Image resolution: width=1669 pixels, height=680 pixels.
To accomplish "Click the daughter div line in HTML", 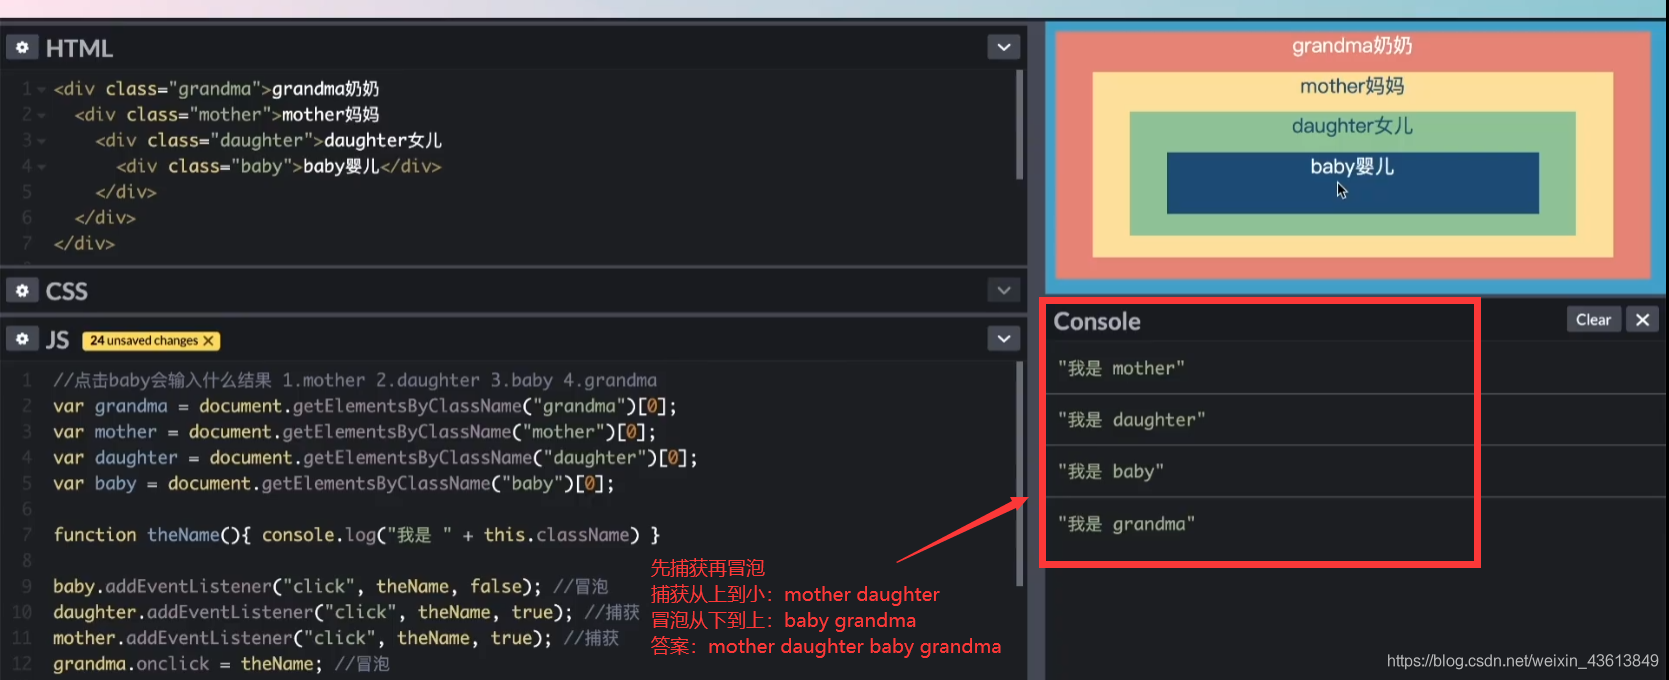I will (268, 141).
